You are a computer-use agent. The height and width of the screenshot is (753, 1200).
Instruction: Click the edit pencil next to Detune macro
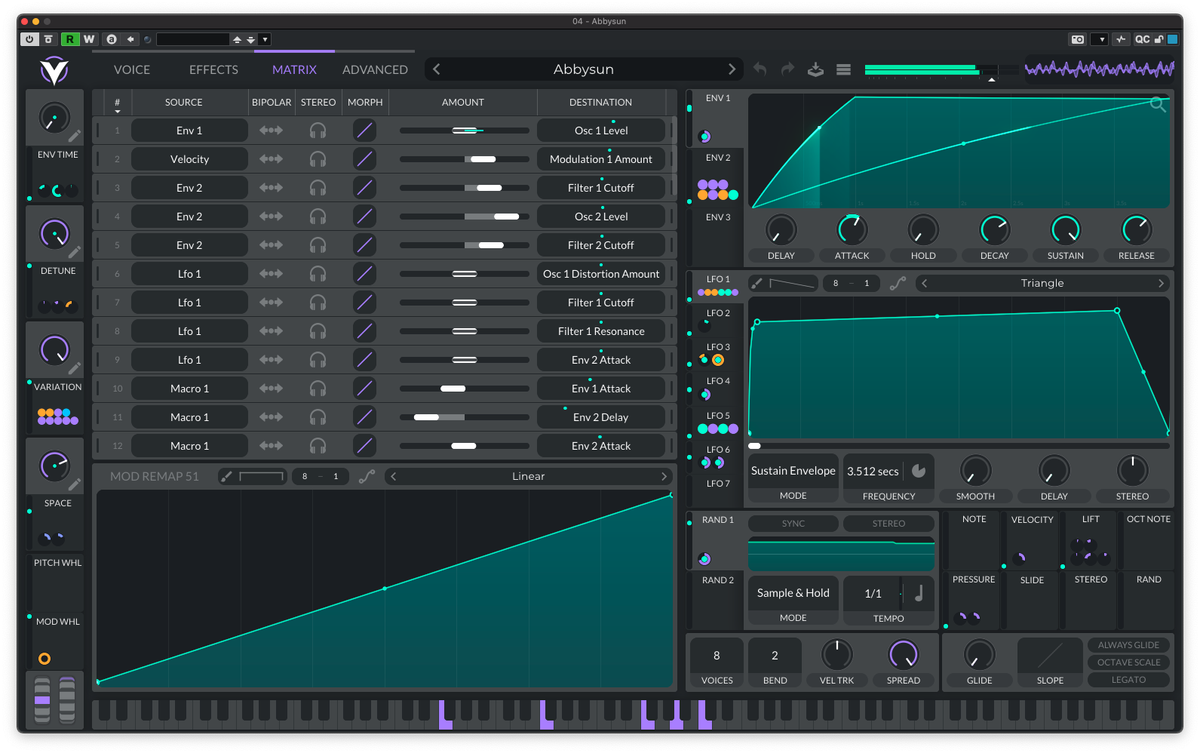point(75,253)
